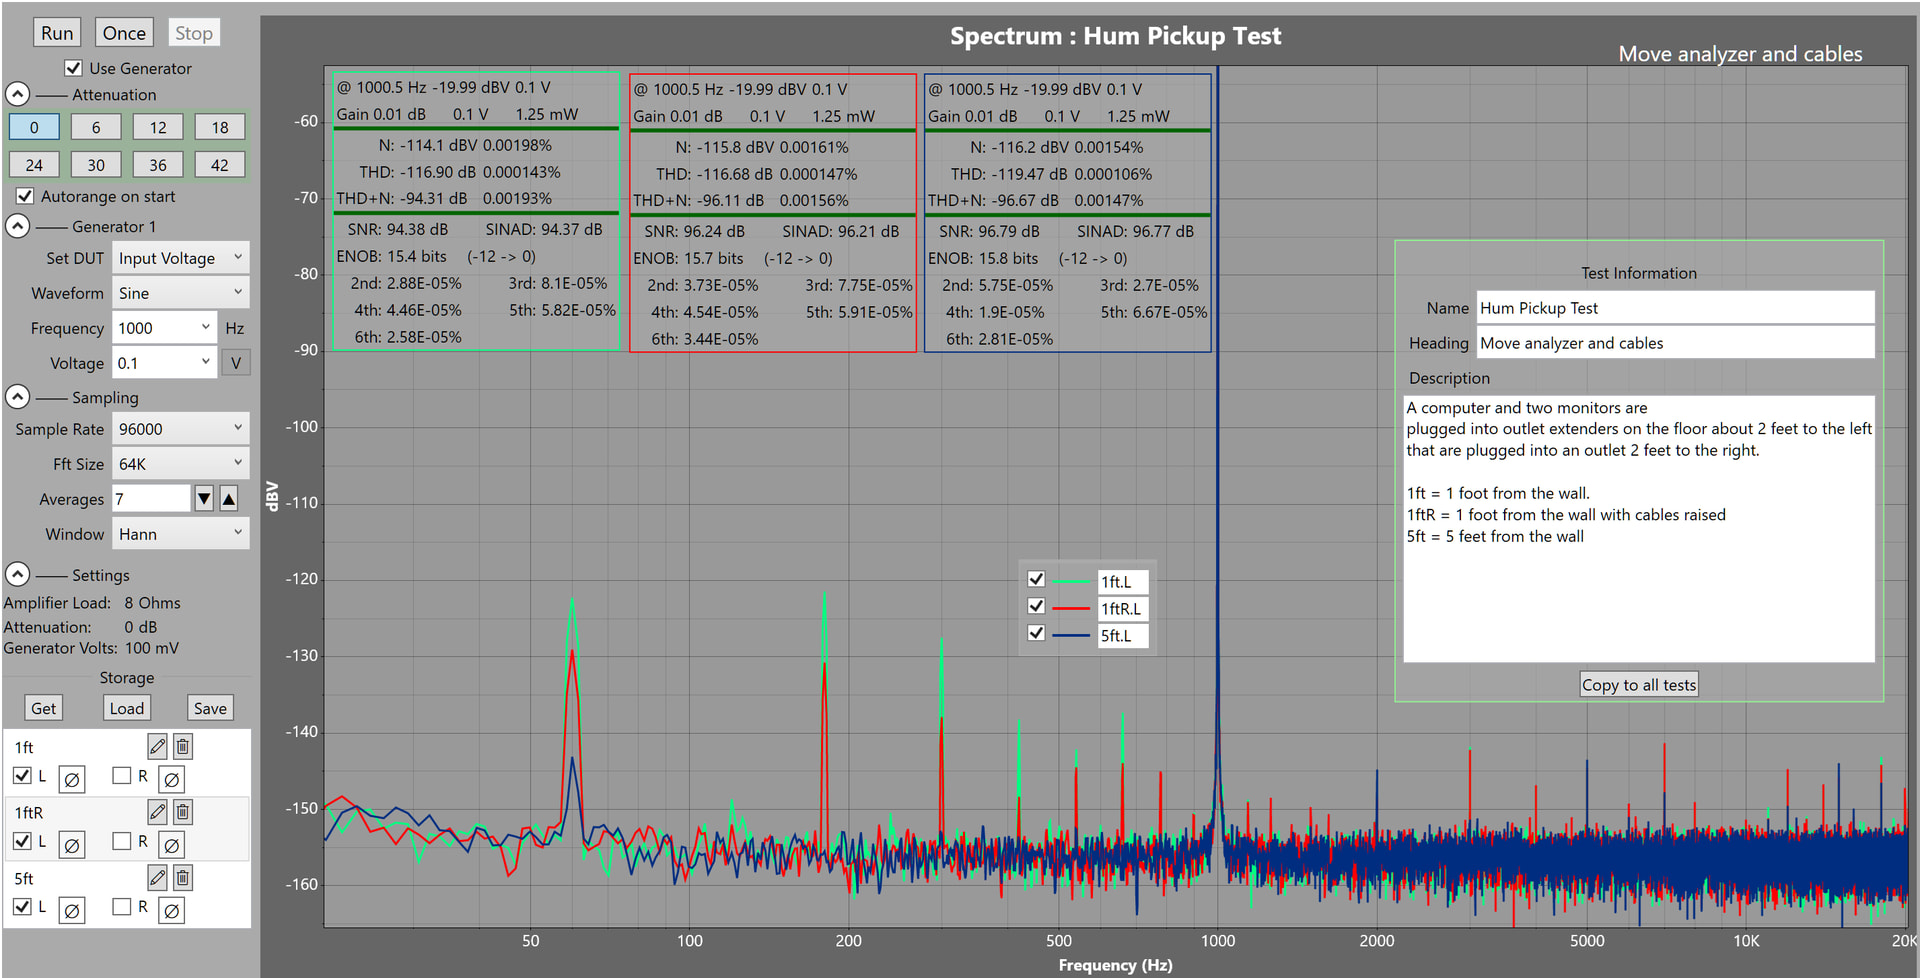
Task: Increase Averages with the up arrow
Action: click(229, 498)
